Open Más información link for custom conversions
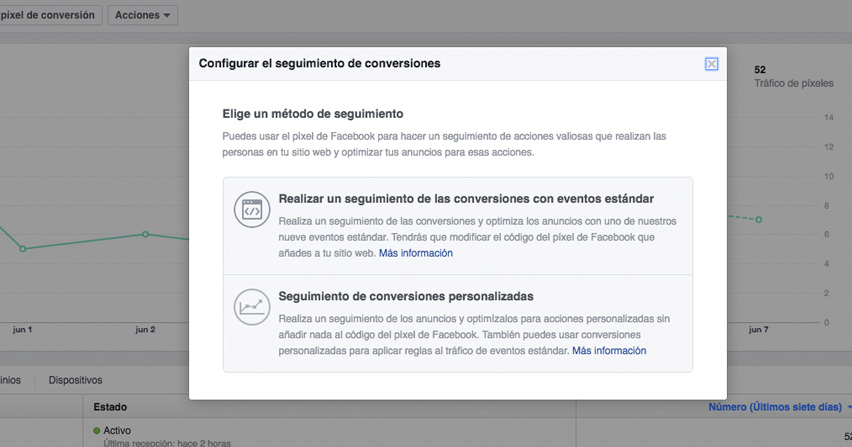 [609, 351]
